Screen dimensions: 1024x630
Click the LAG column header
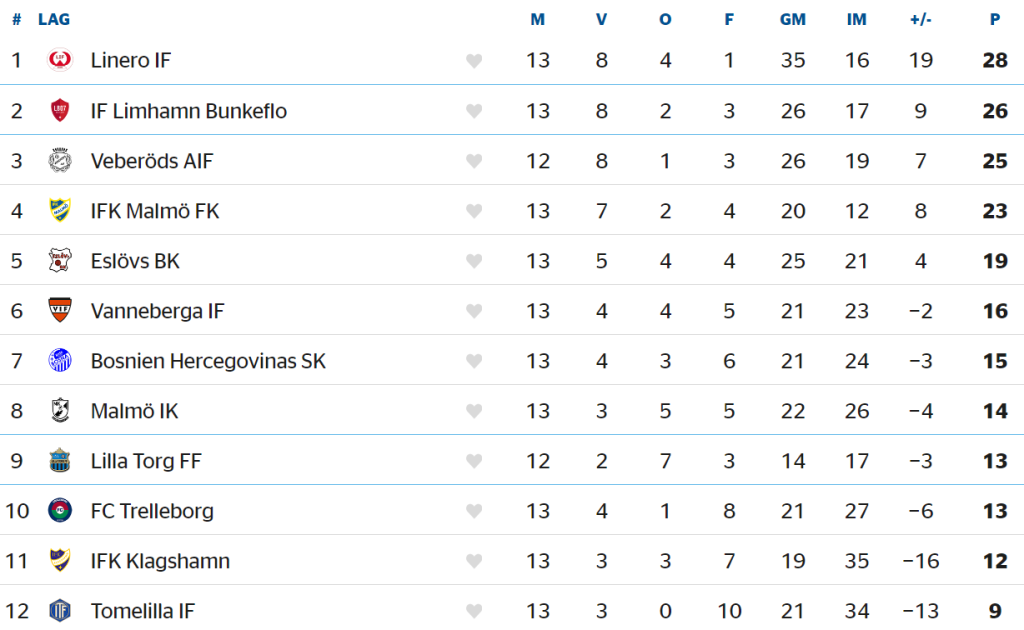(x=54, y=20)
